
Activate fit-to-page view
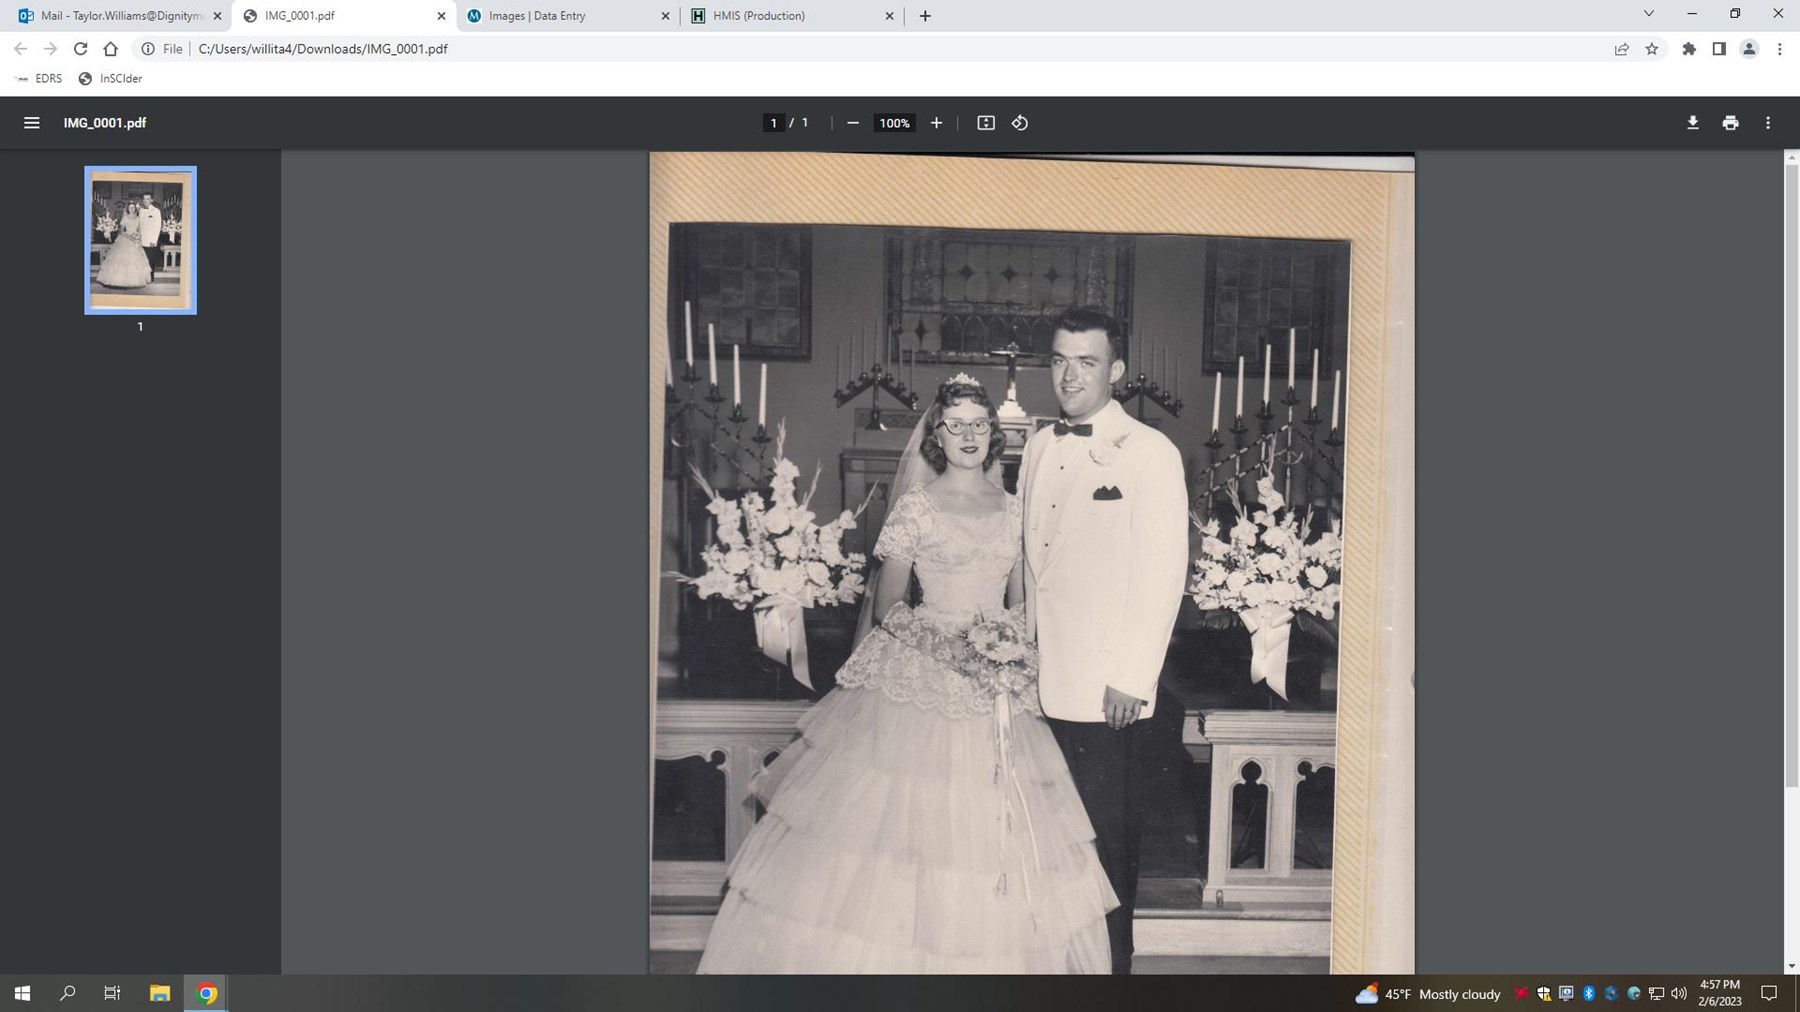(986, 122)
